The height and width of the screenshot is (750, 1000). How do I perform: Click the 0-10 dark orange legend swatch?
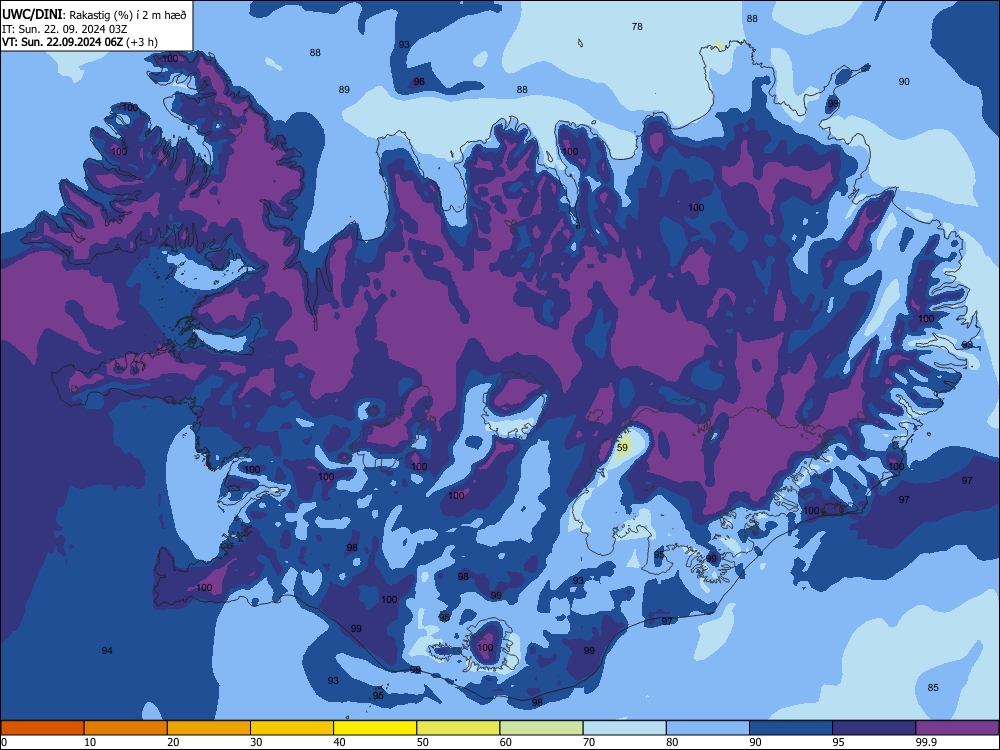[x=42, y=728]
